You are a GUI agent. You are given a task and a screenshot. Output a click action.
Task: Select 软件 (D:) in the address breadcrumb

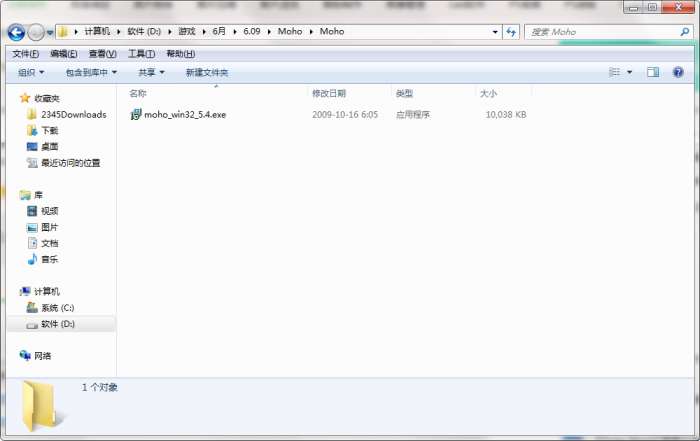[x=144, y=31]
